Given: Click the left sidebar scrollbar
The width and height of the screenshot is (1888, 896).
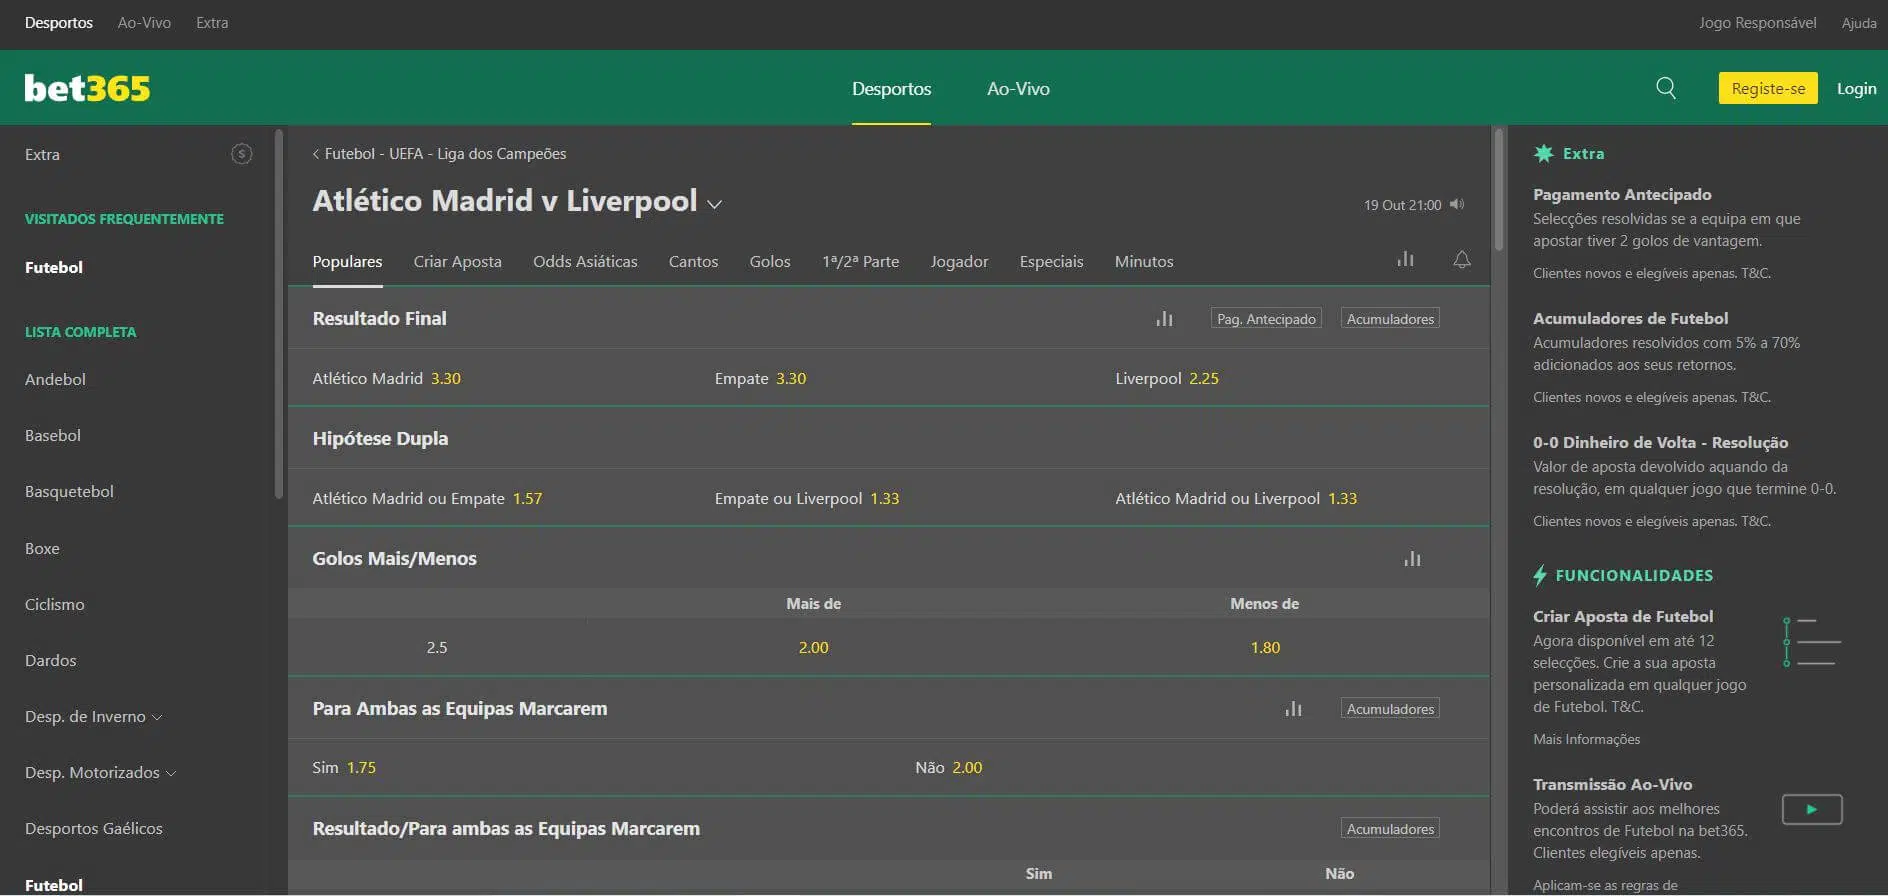Looking at the screenshot, I should (279, 313).
